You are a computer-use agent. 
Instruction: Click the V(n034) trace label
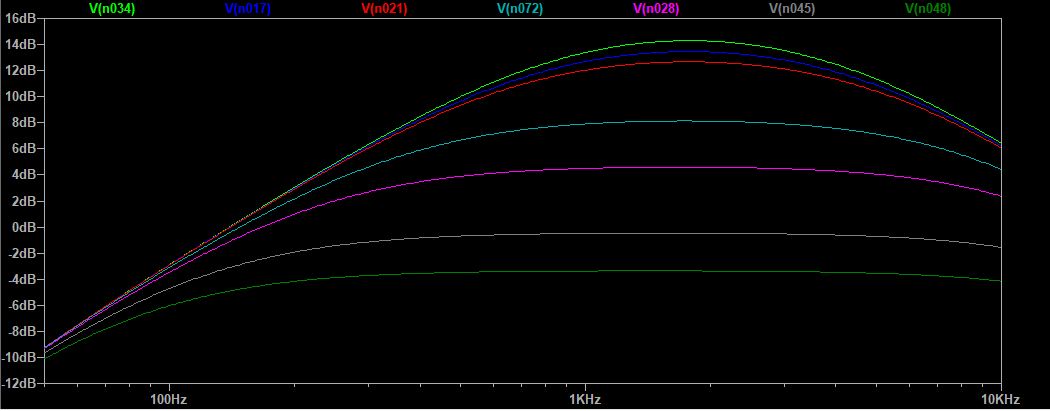click(x=112, y=9)
